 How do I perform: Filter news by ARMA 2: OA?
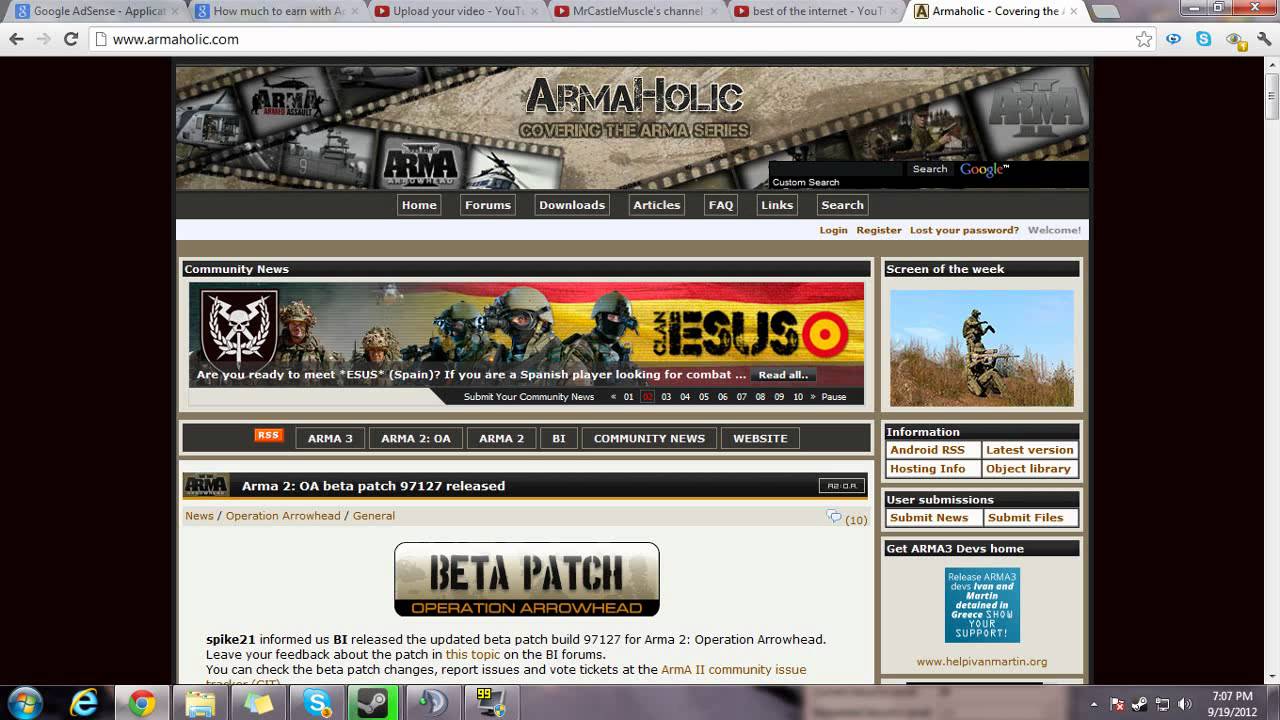416,438
